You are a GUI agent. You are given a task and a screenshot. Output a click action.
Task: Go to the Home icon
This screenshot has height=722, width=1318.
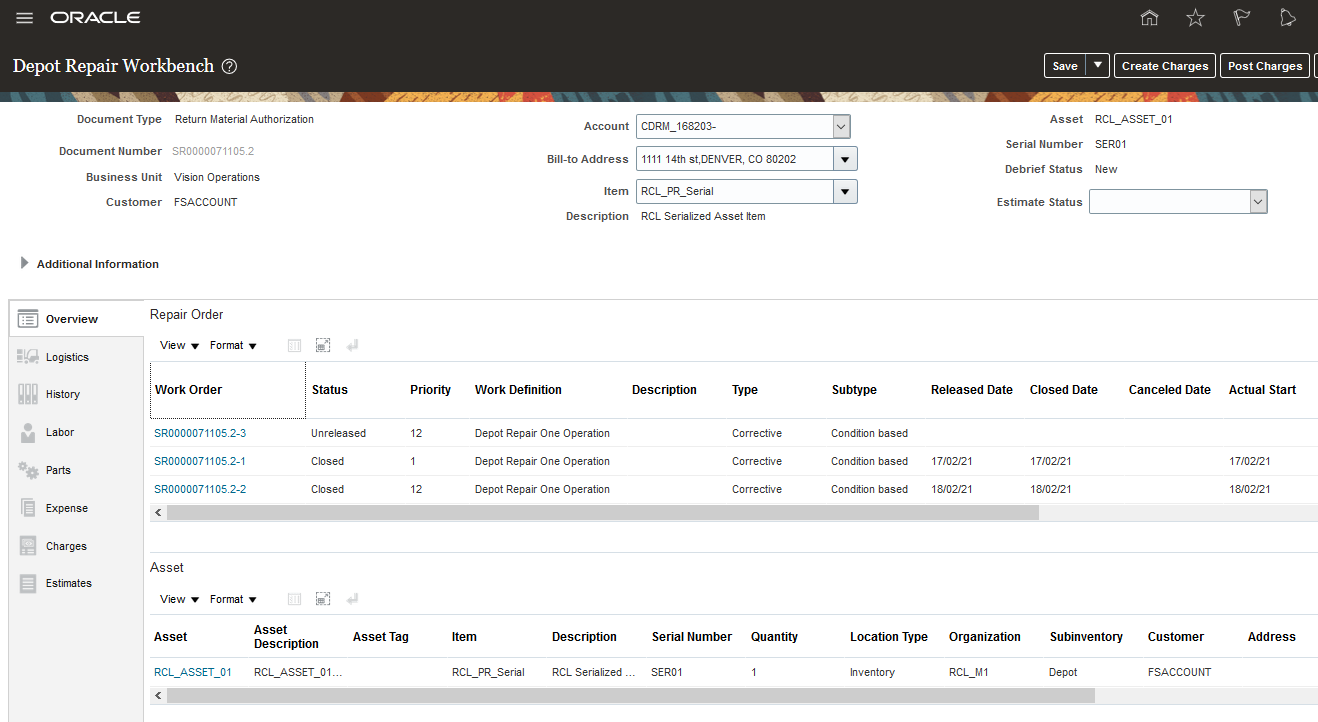[x=1150, y=18]
